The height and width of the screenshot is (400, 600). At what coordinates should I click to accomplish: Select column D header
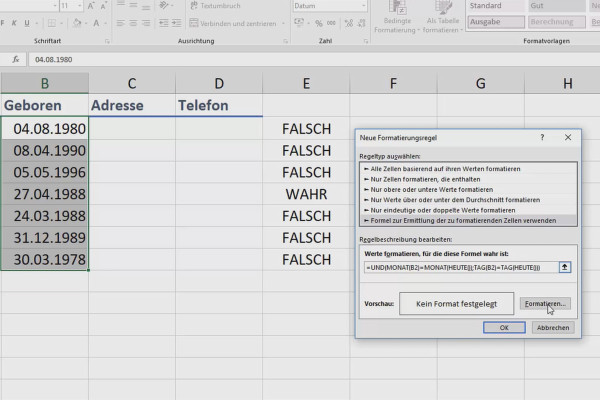[x=219, y=83]
